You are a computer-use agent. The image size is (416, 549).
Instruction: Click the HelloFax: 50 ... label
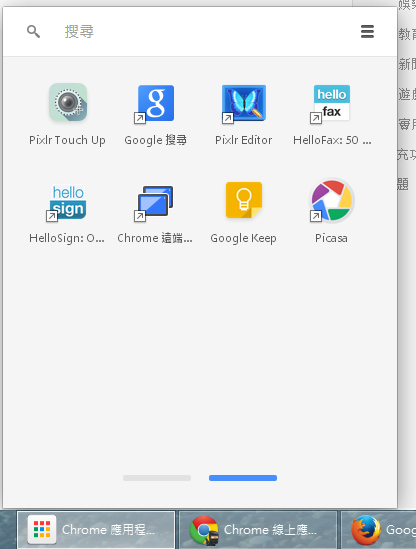pos(332,140)
